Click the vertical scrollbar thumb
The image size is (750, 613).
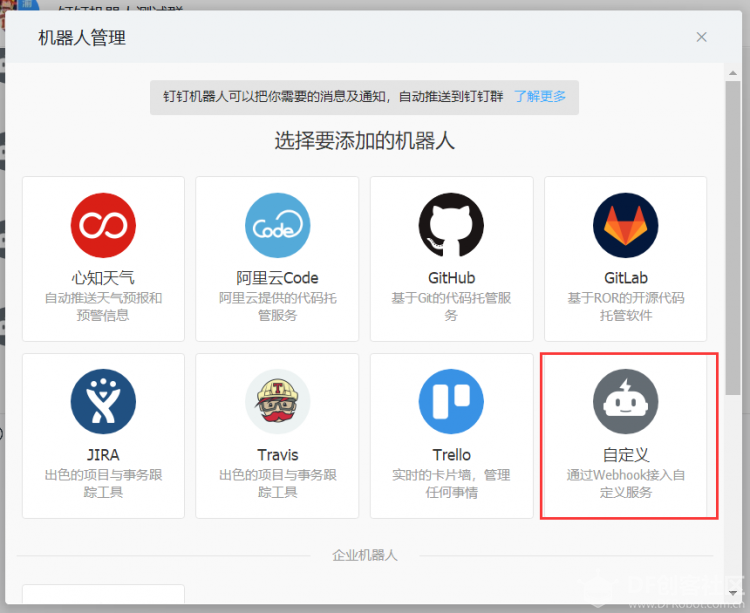point(733,238)
